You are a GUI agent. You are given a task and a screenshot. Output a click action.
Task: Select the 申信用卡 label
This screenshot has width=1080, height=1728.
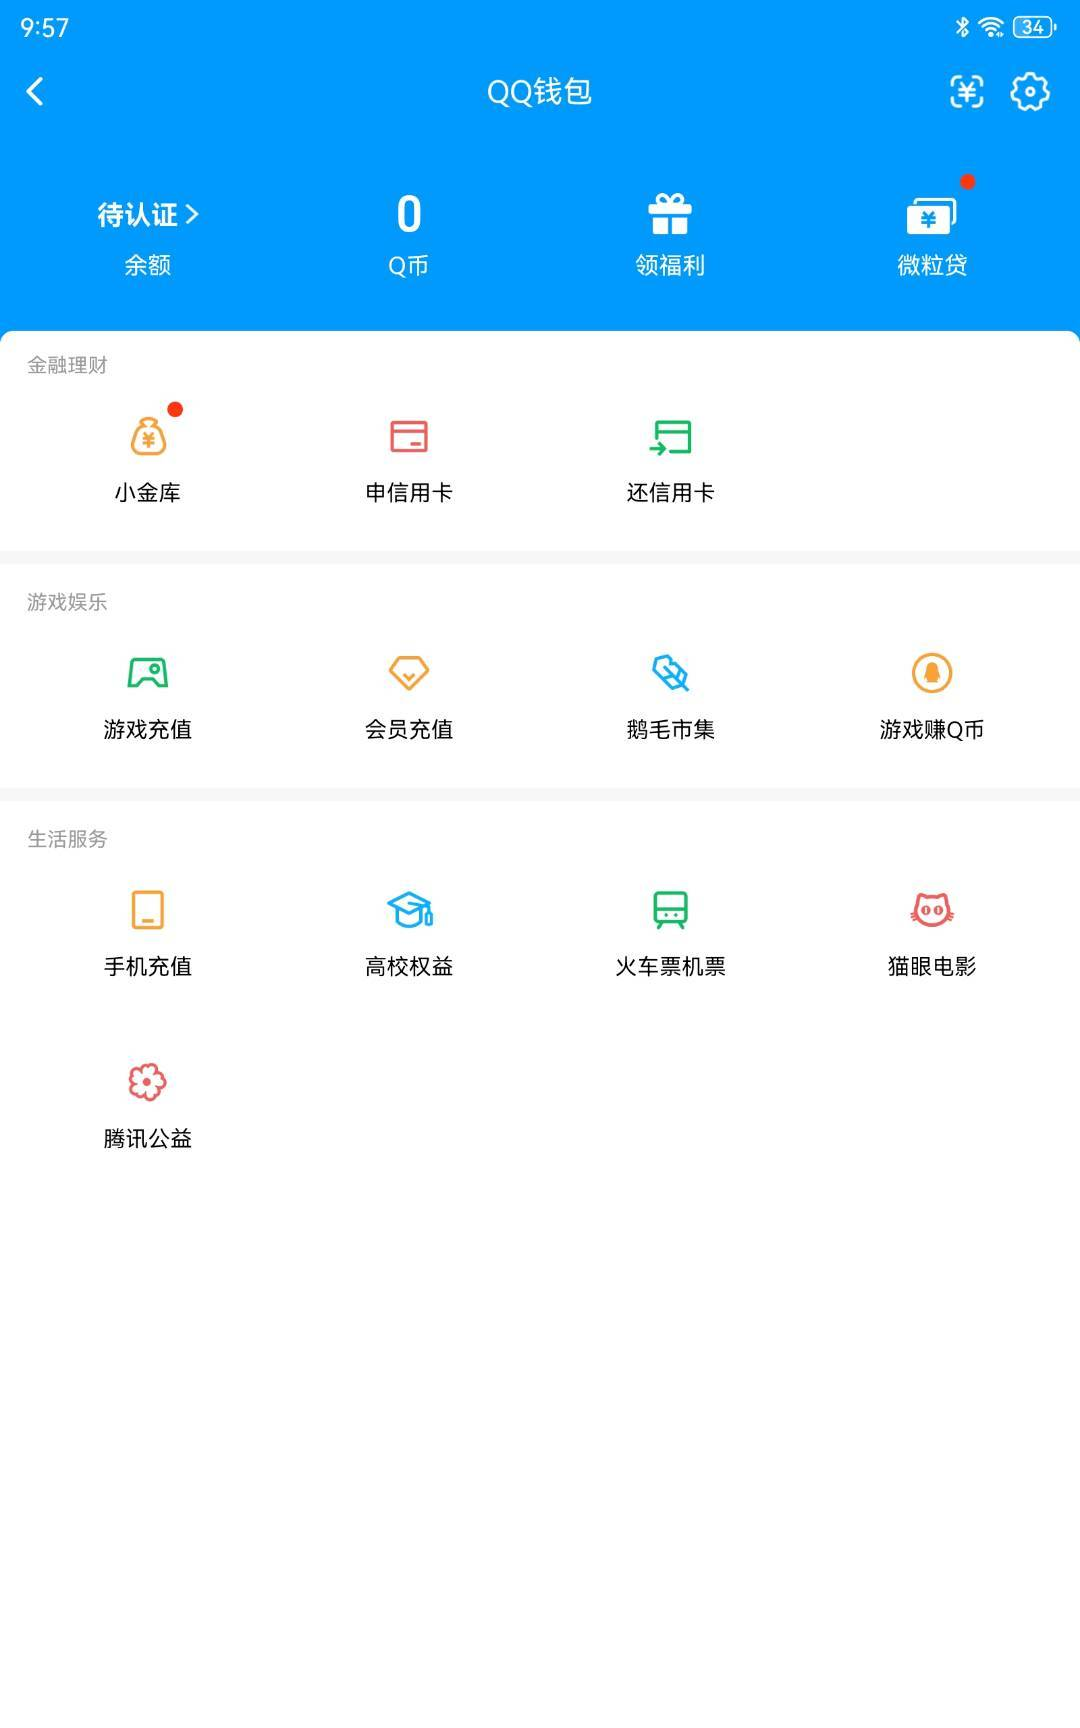coord(409,492)
